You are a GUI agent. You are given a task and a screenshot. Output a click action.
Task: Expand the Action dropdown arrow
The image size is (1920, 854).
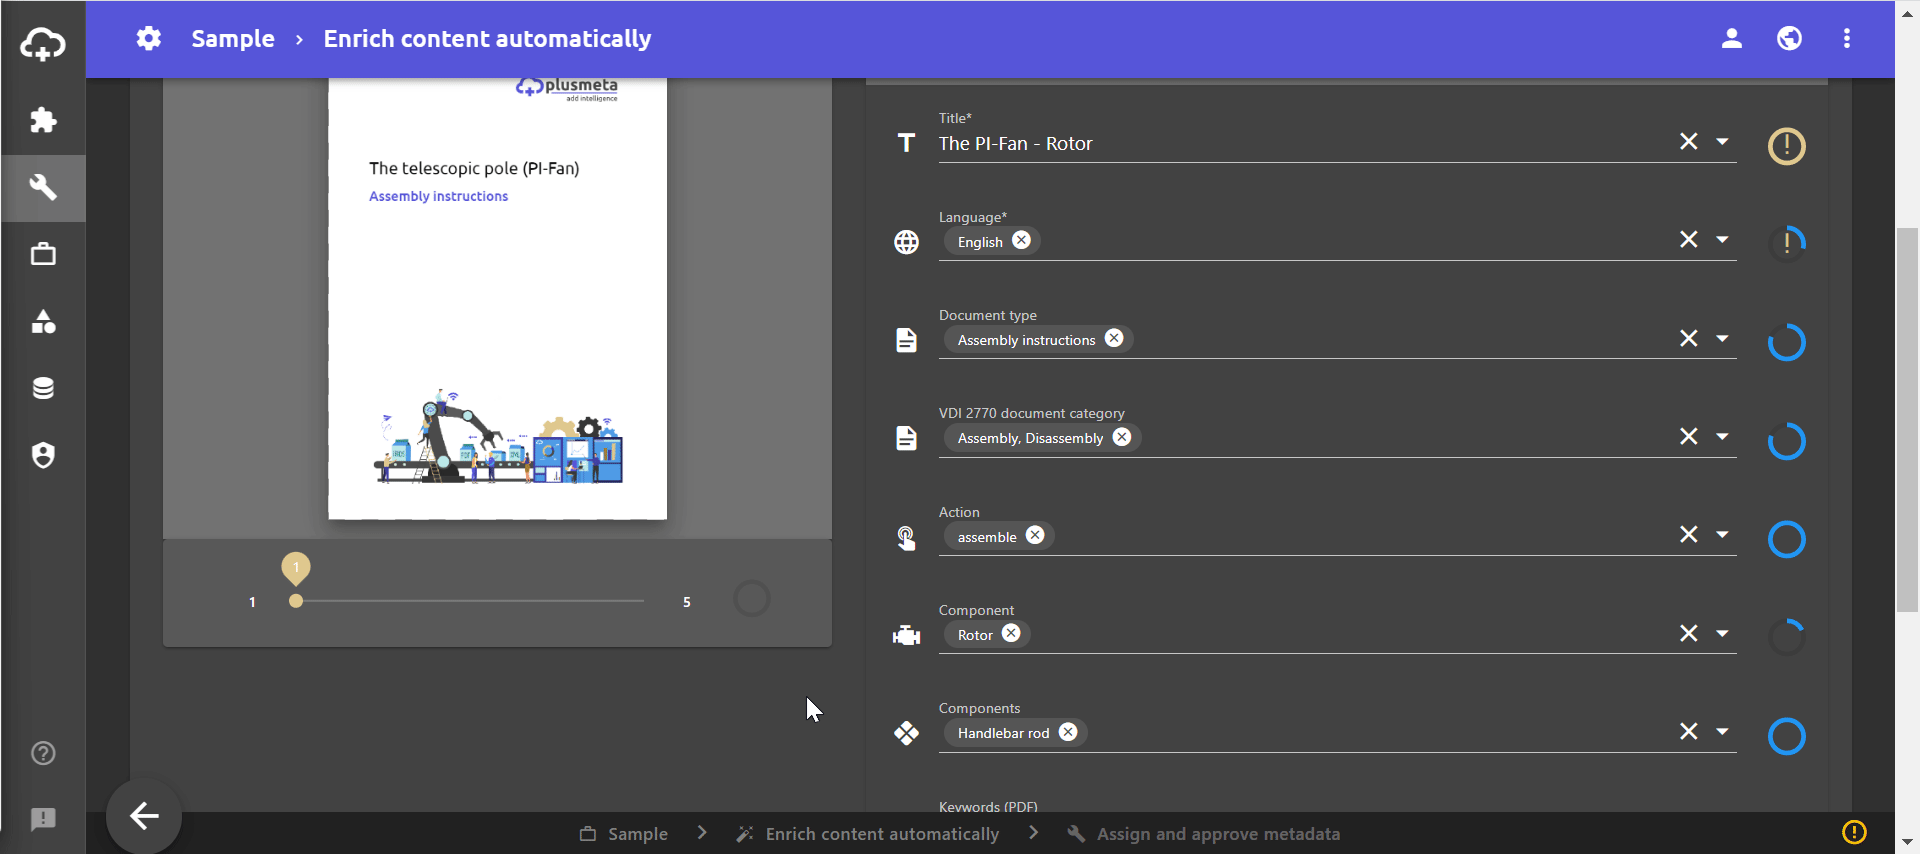1722,534
